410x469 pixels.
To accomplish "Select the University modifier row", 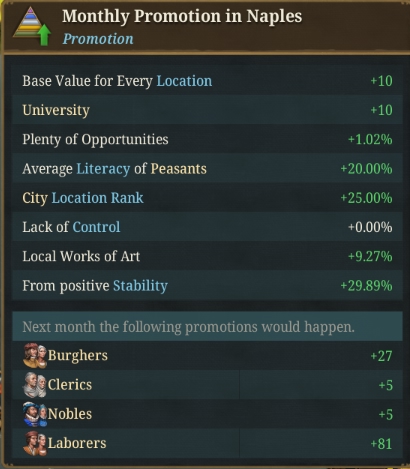I will 207,110.
